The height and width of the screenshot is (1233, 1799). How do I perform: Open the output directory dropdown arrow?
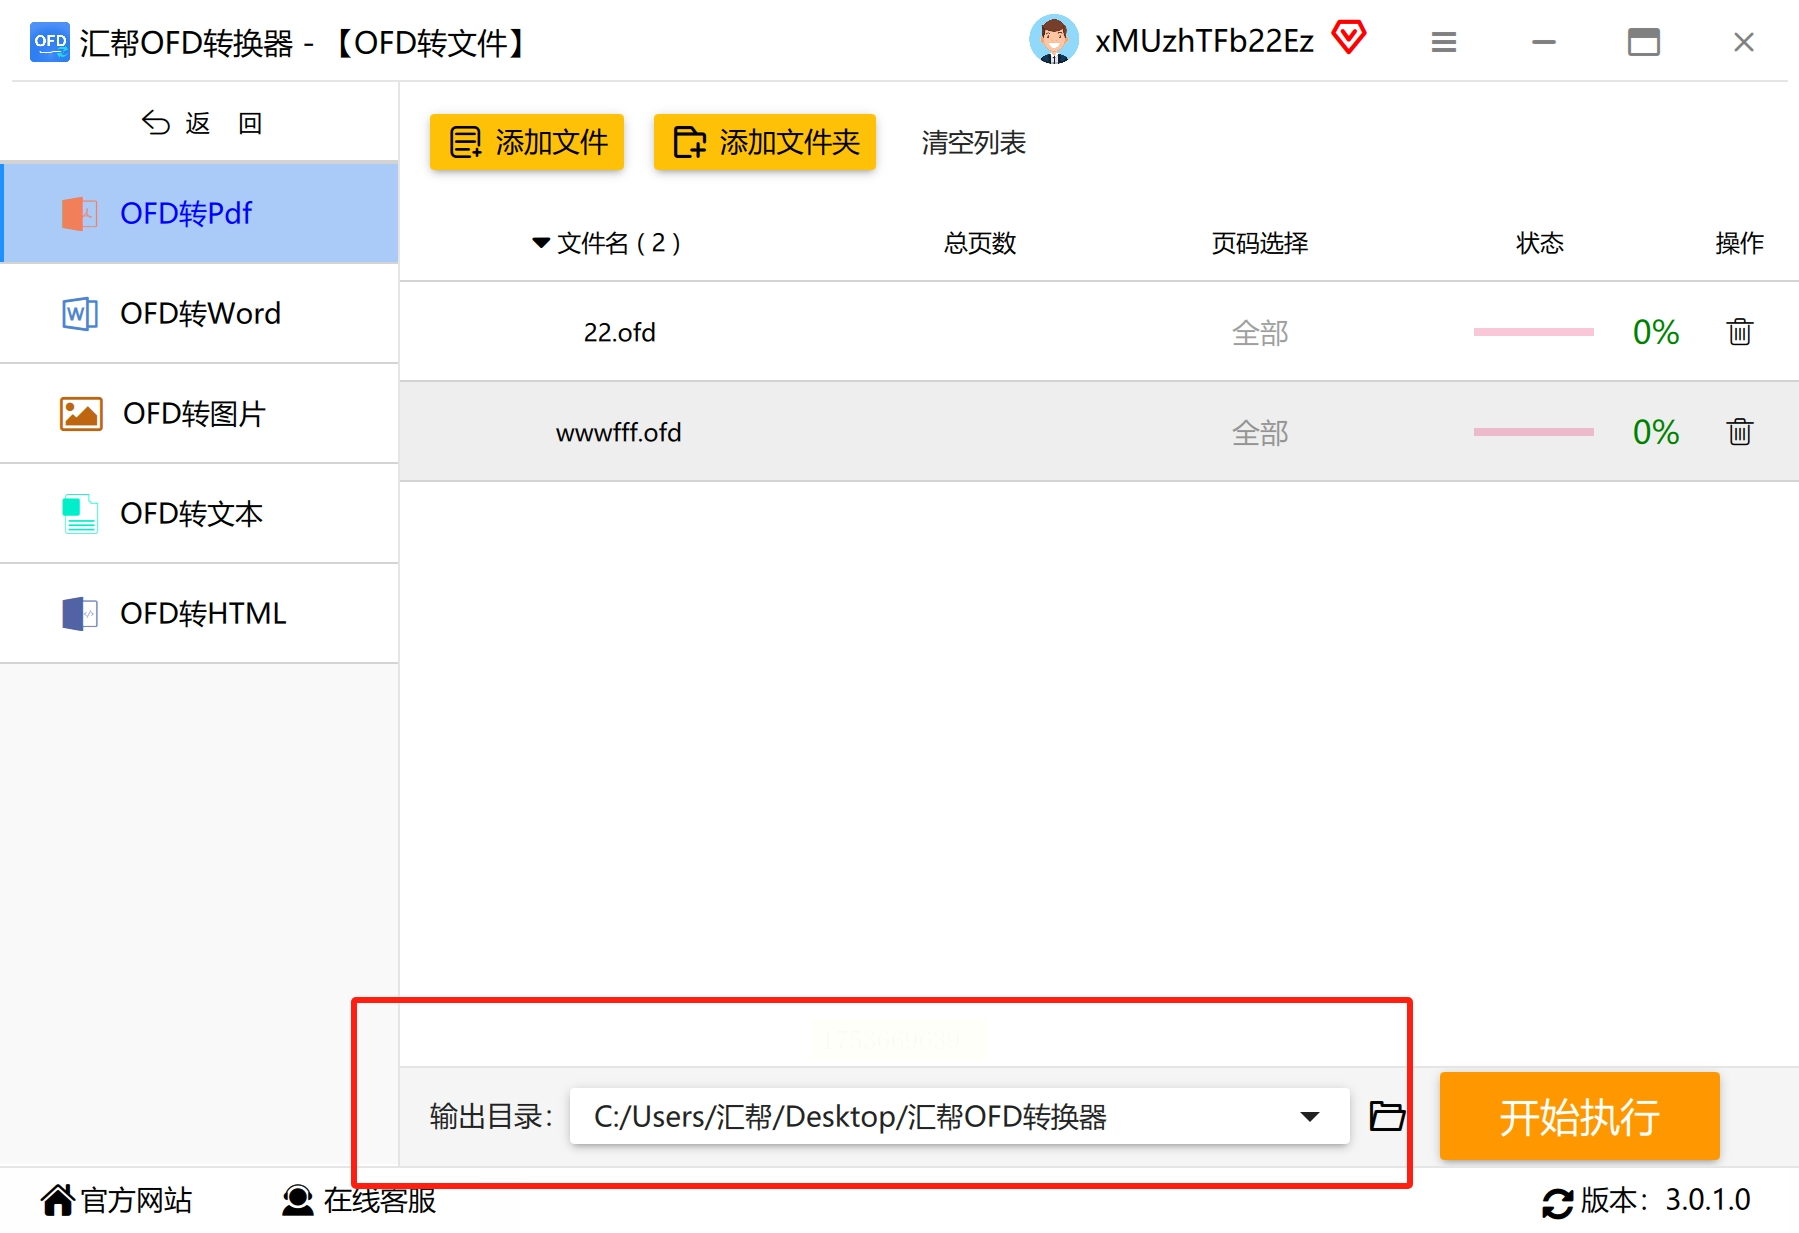[x=1309, y=1116]
